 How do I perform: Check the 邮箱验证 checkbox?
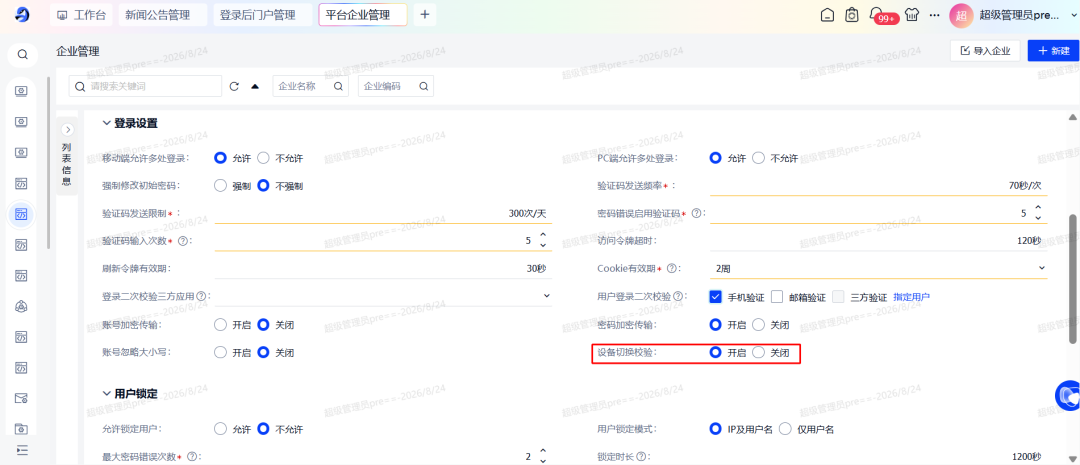click(x=778, y=297)
